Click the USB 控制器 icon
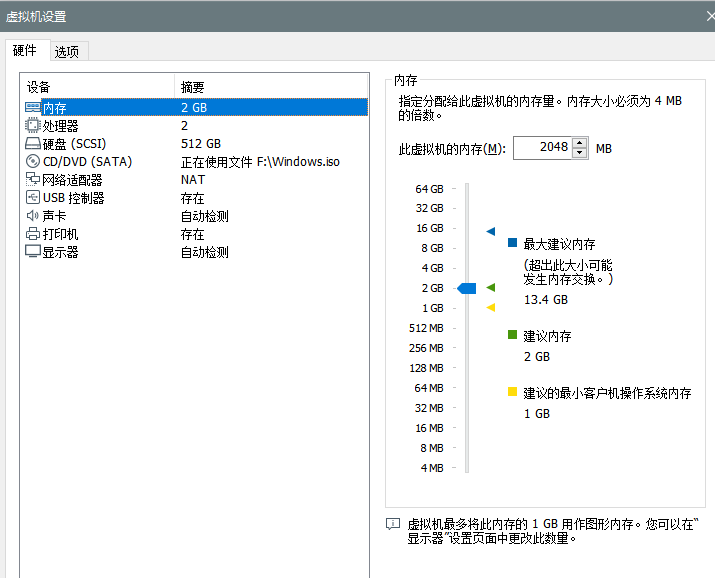 (x=33, y=197)
